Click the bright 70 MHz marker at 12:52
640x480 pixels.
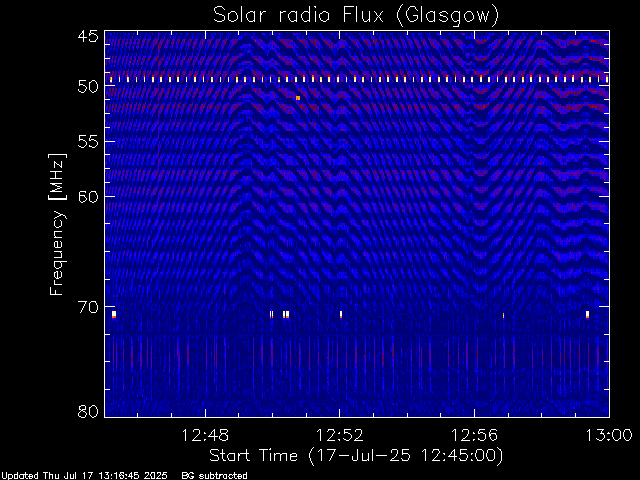pos(341,314)
